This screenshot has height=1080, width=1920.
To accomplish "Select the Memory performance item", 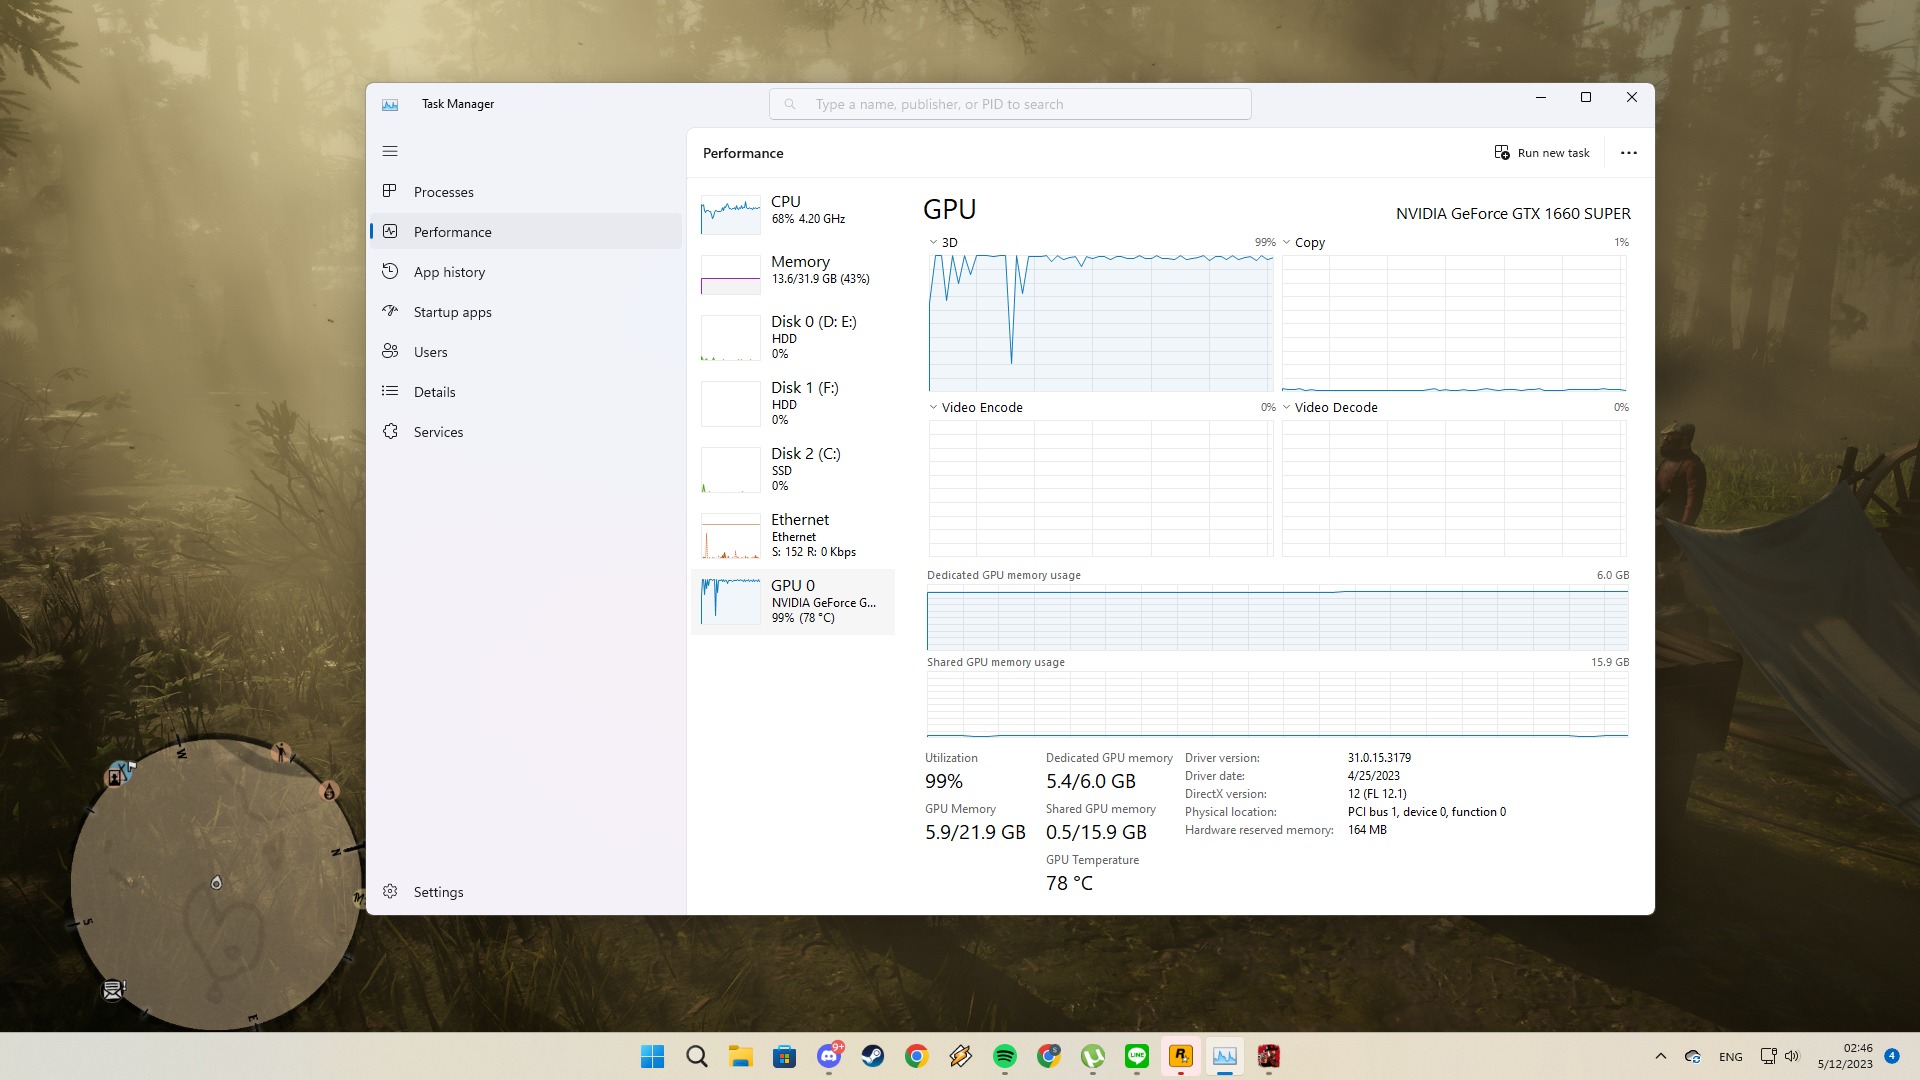I will pyautogui.click(x=793, y=275).
